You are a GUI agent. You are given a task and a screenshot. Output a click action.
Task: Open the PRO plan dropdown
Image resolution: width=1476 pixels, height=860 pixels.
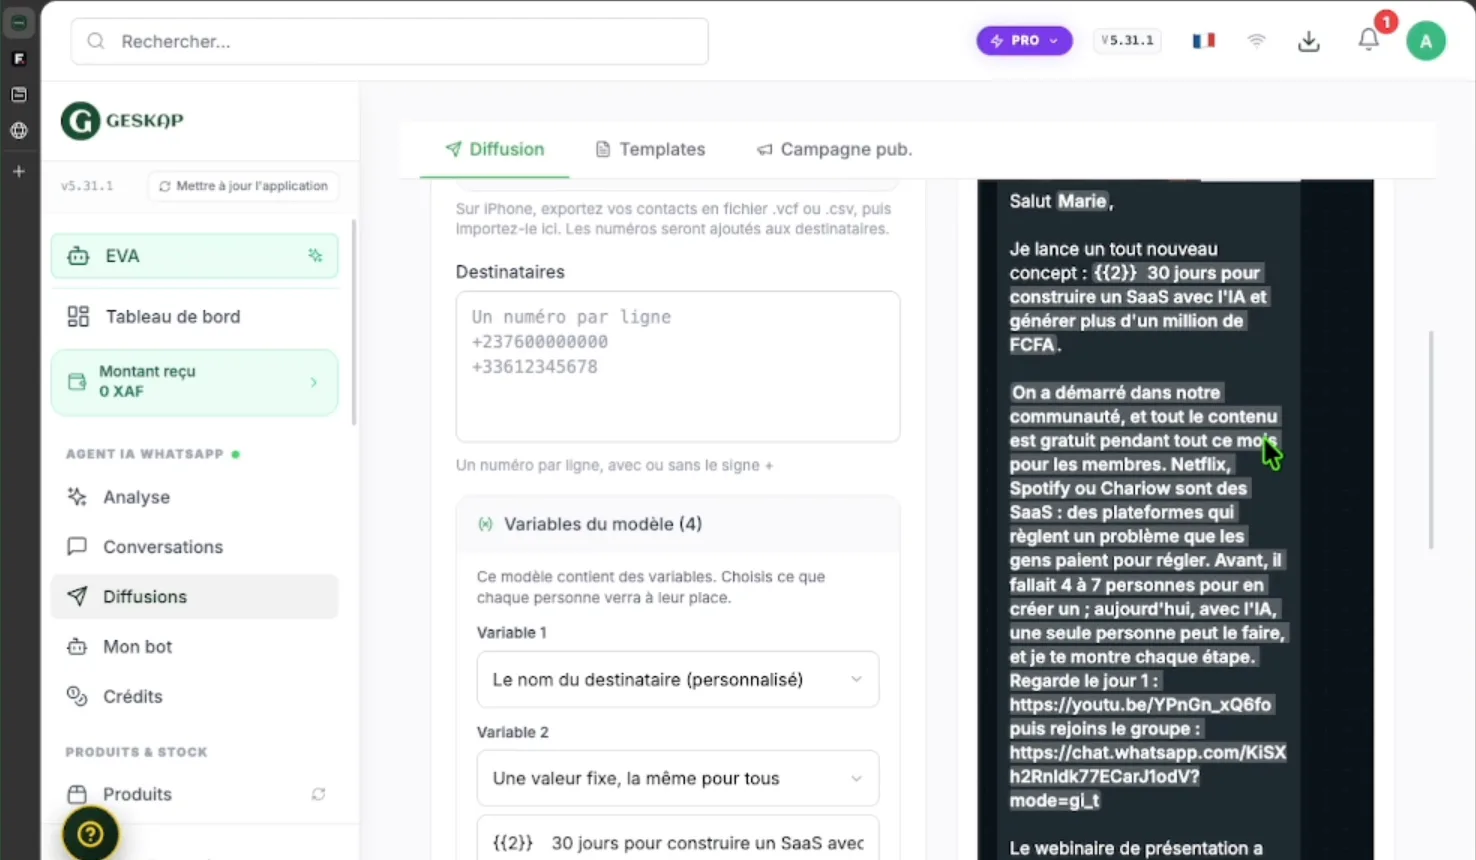(1024, 41)
